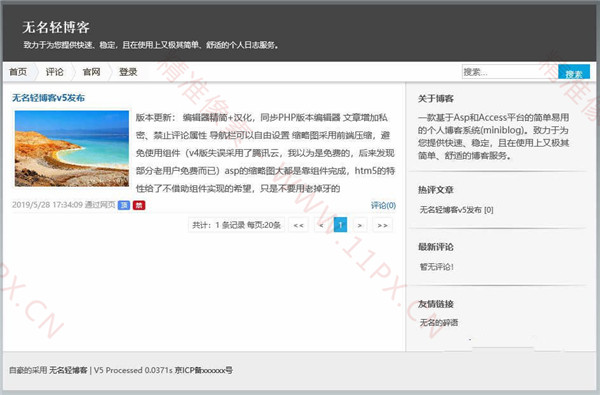The height and width of the screenshot is (395, 600).
Task: Click the 暂无评论! text in sidebar
Action: (437, 267)
